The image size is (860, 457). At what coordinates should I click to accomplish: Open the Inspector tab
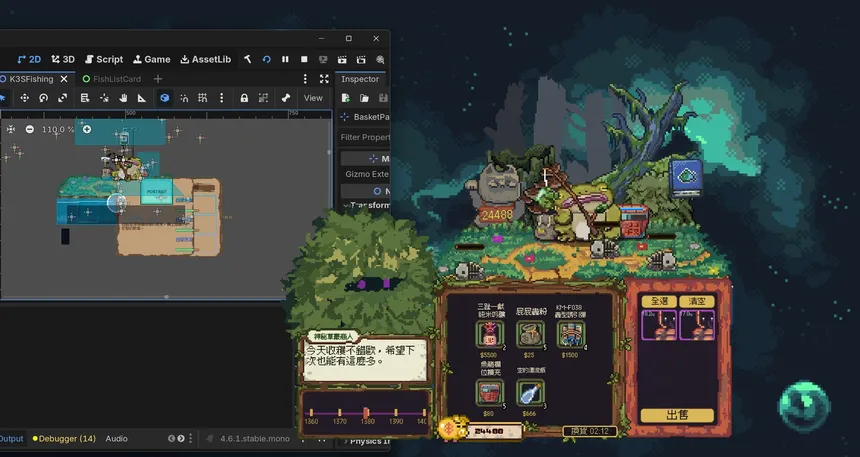click(x=360, y=79)
